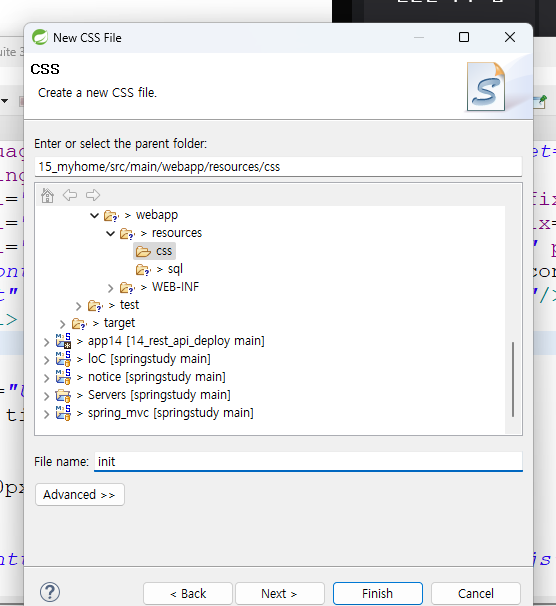Open the help question mark icon
The height and width of the screenshot is (606, 556).
[x=50, y=592]
